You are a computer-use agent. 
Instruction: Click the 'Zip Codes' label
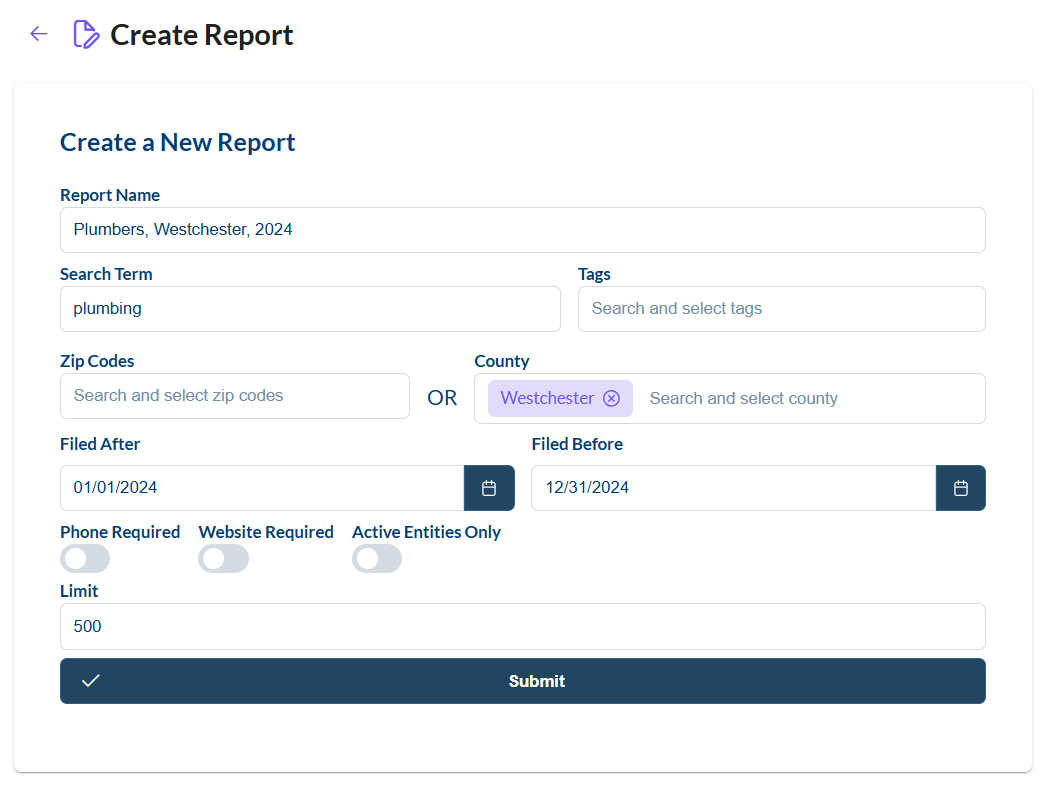pos(97,361)
